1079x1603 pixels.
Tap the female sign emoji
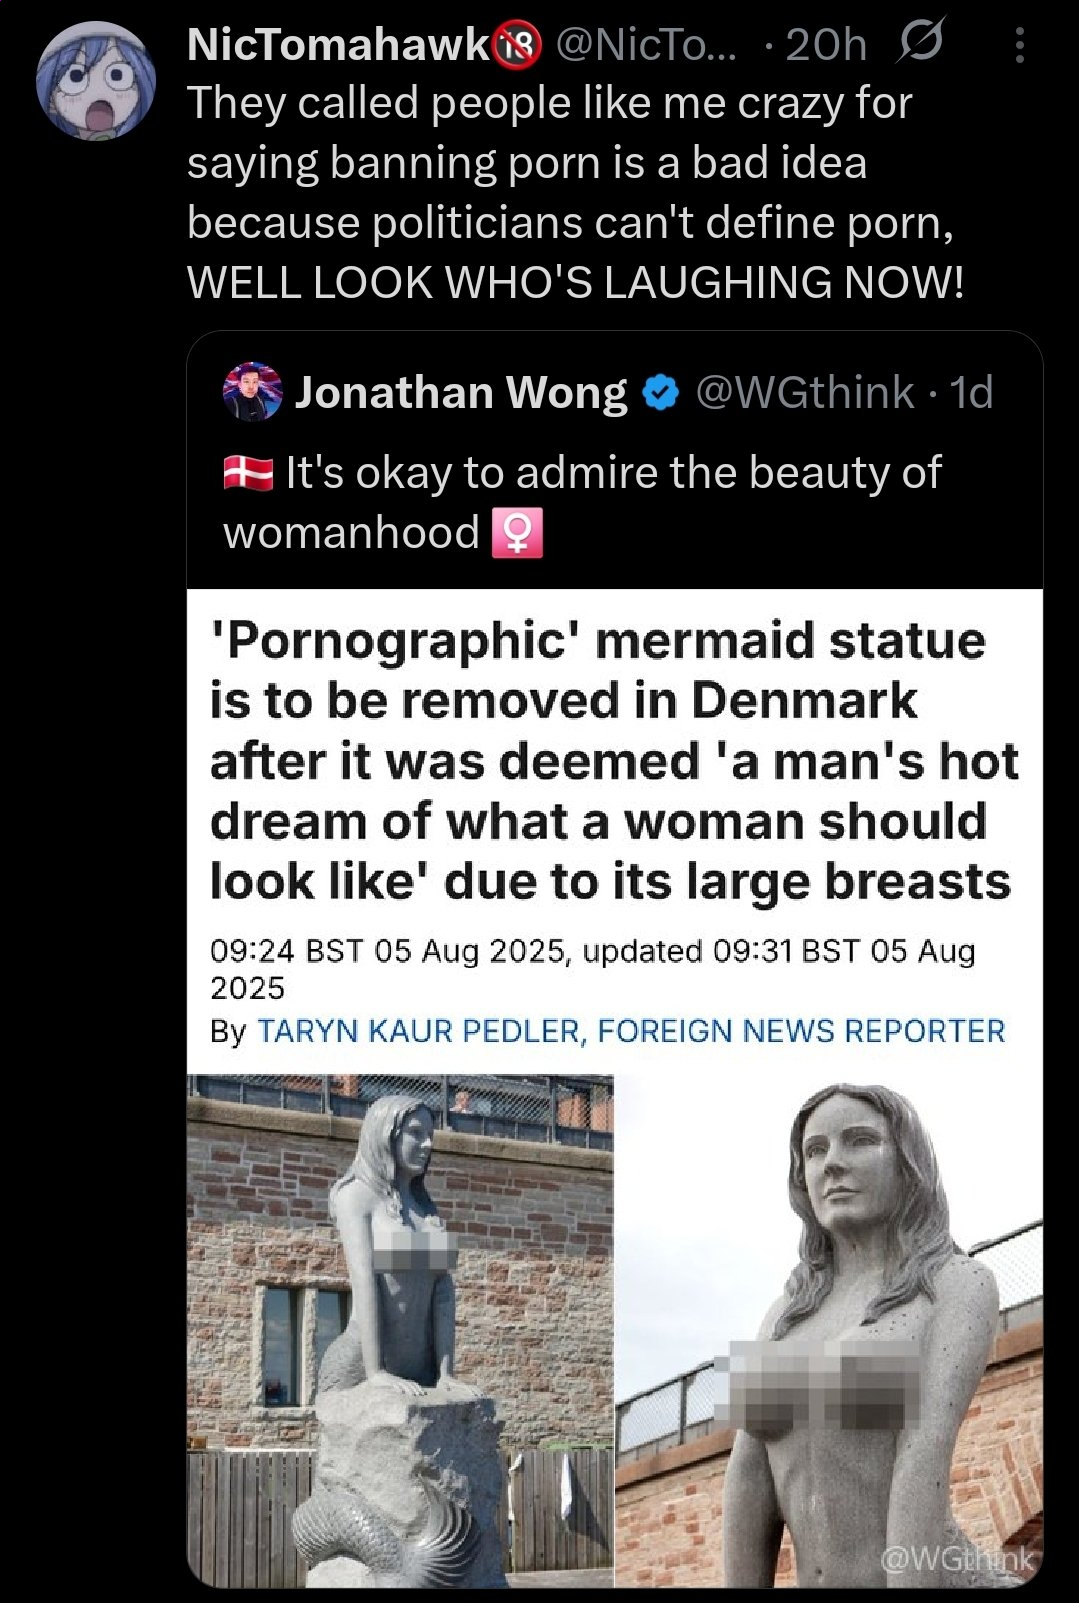click(517, 532)
